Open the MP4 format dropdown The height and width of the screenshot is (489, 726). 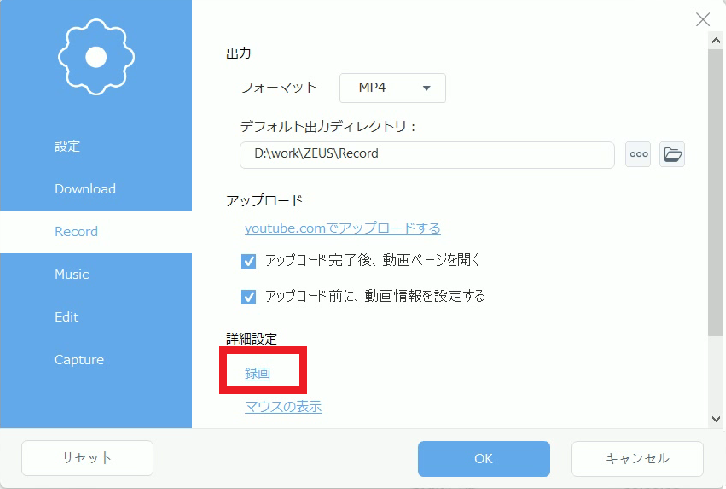click(393, 87)
